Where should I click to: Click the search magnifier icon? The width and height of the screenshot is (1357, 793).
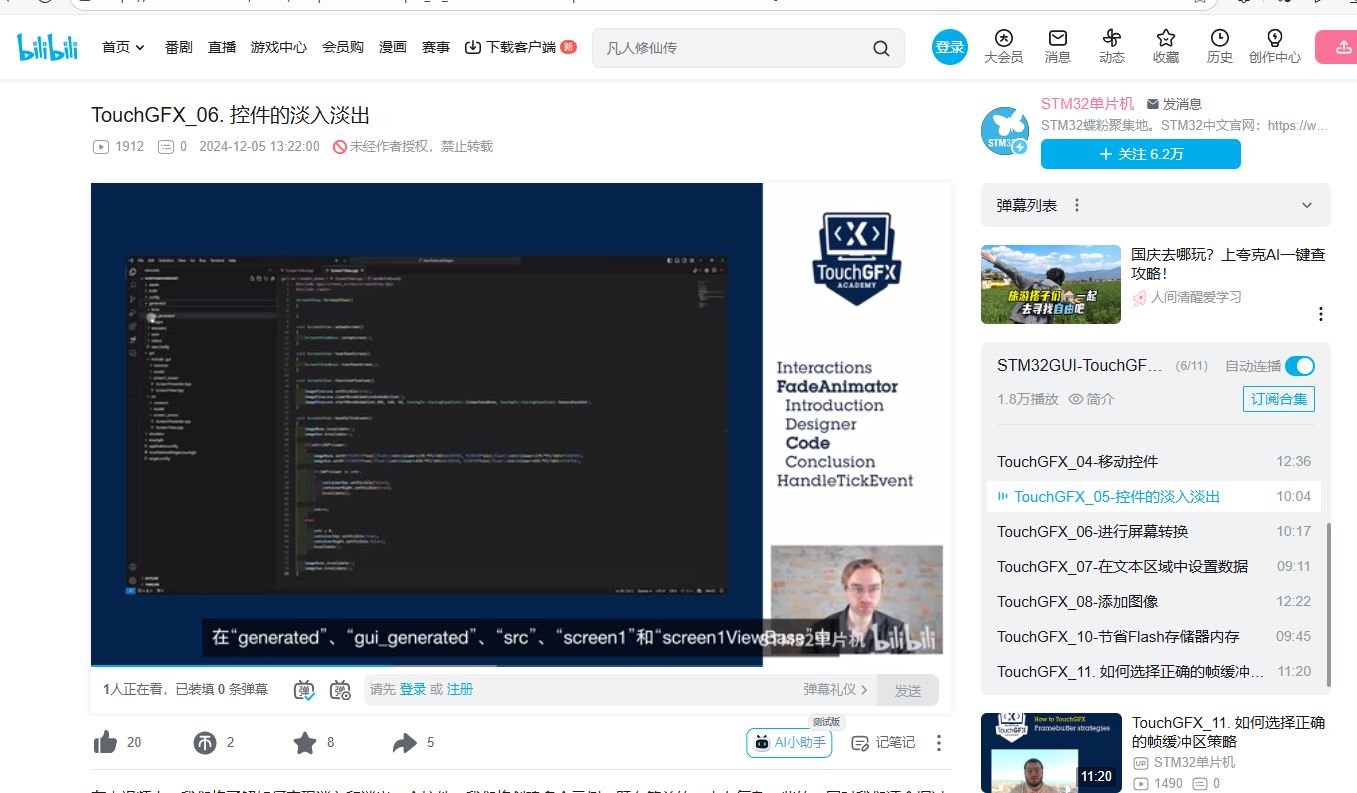pos(881,48)
